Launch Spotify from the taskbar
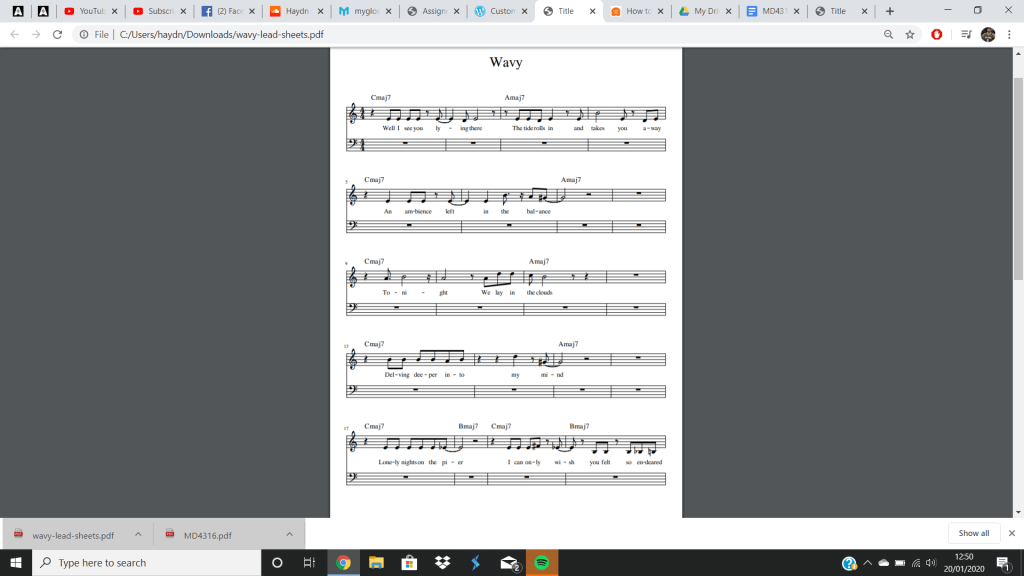This screenshot has width=1024, height=576. pyautogui.click(x=541, y=562)
